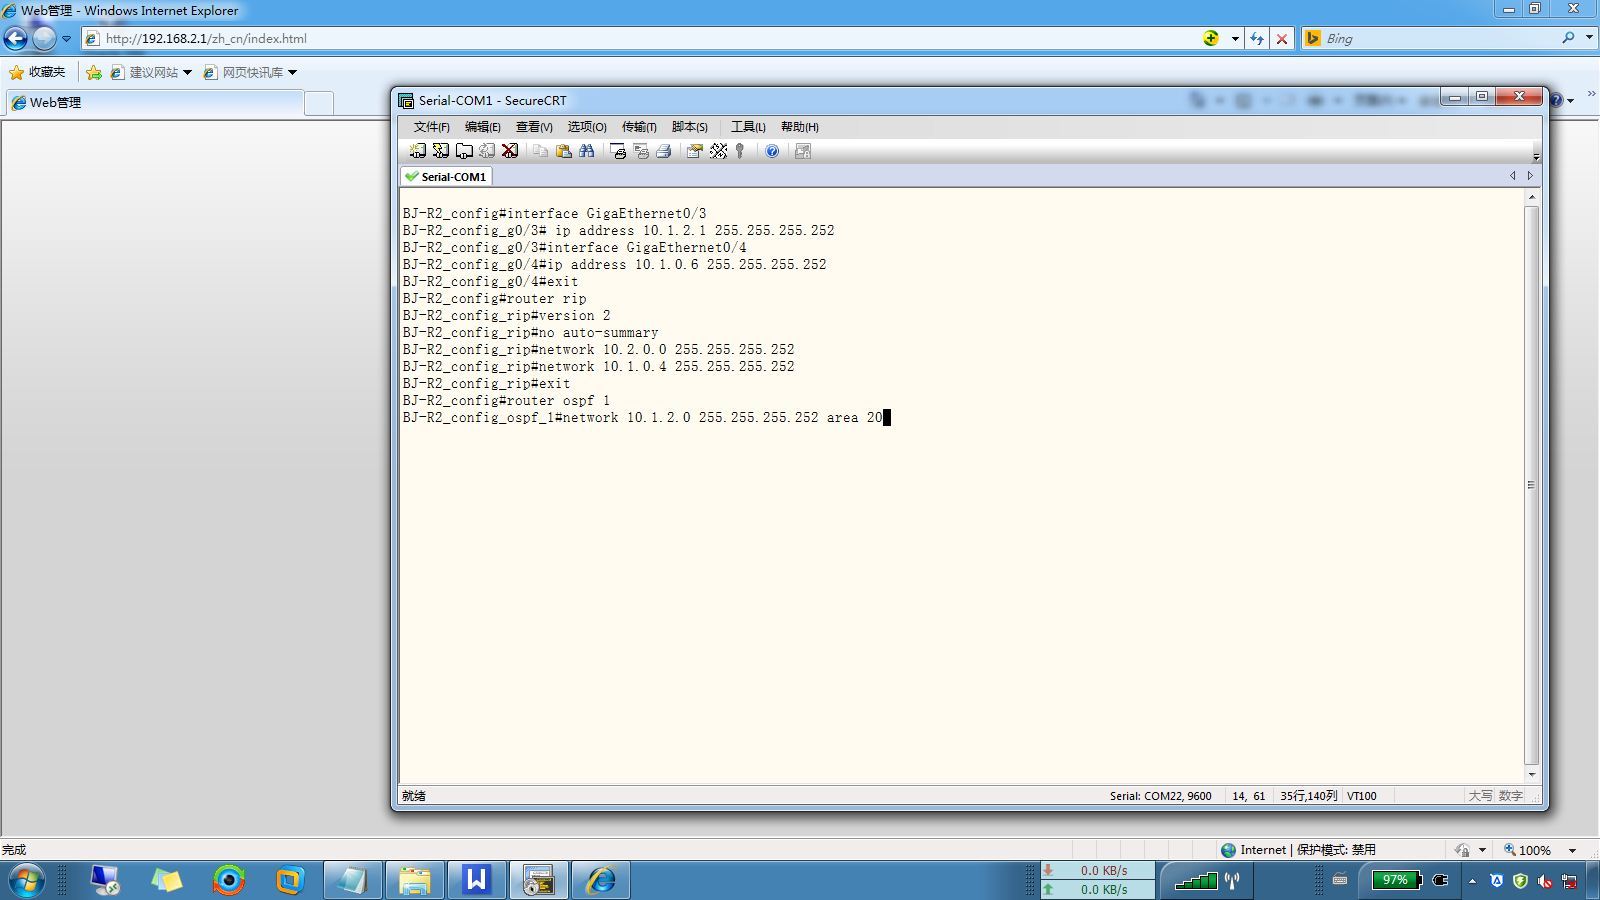1600x900 pixels.
Task: Click the terminal scrollbar up arrow
Action: [1531, 197]
